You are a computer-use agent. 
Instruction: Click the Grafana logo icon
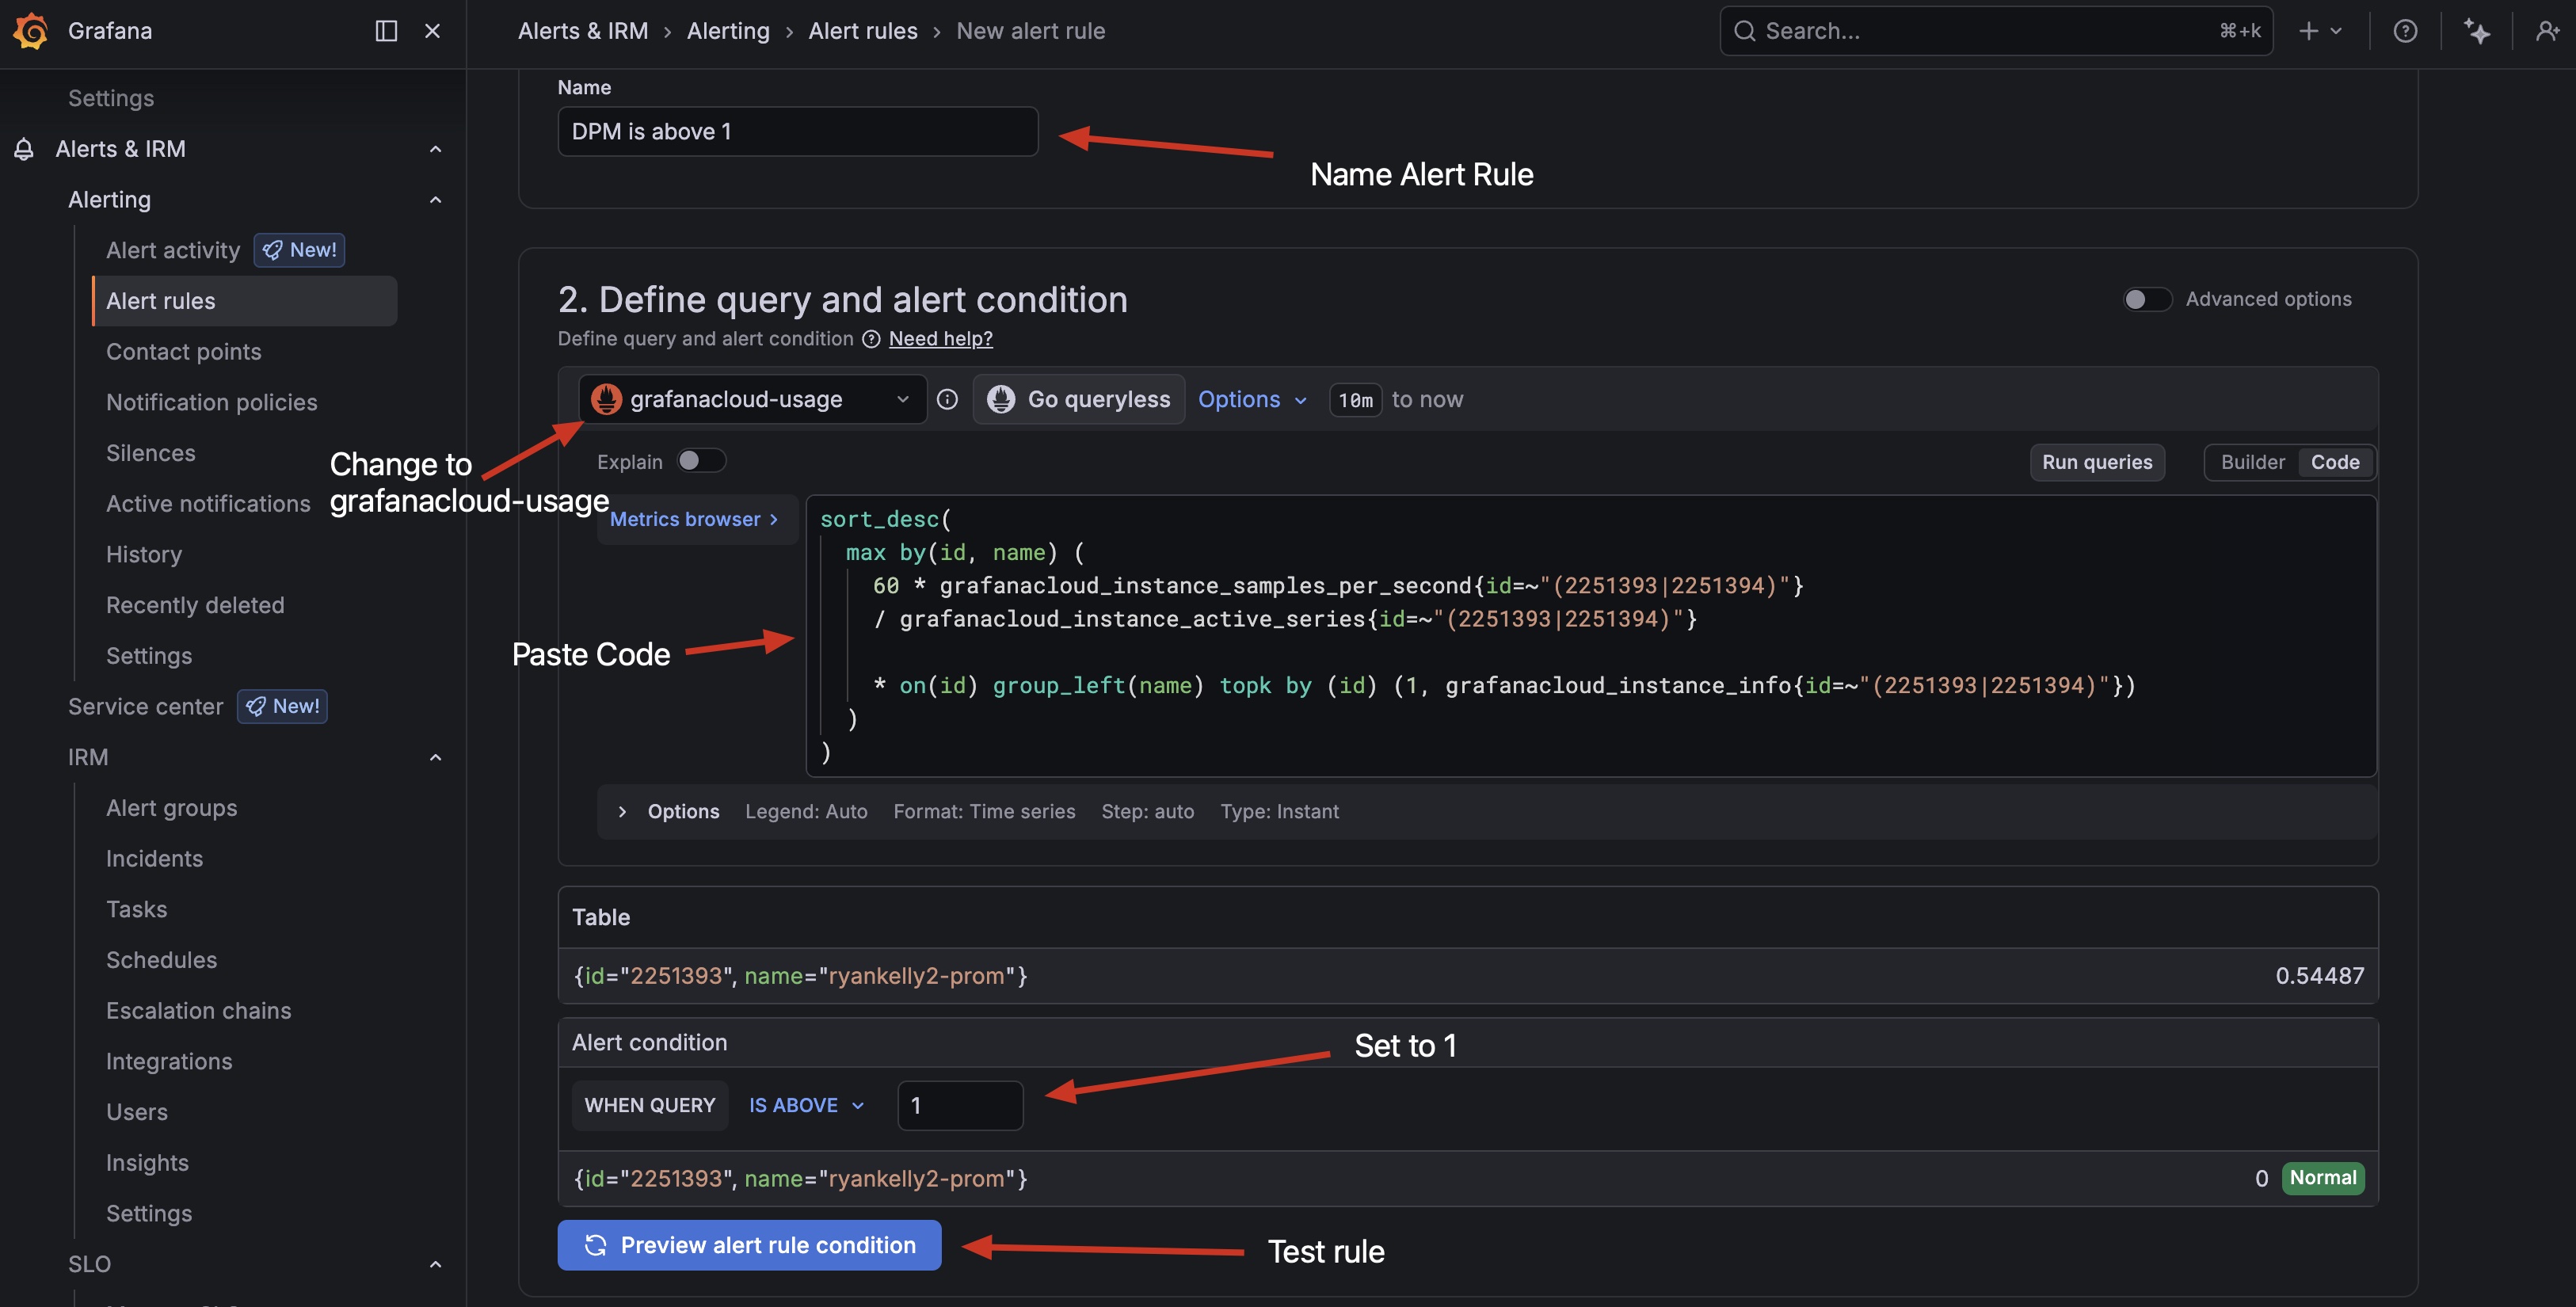point(31,30)
